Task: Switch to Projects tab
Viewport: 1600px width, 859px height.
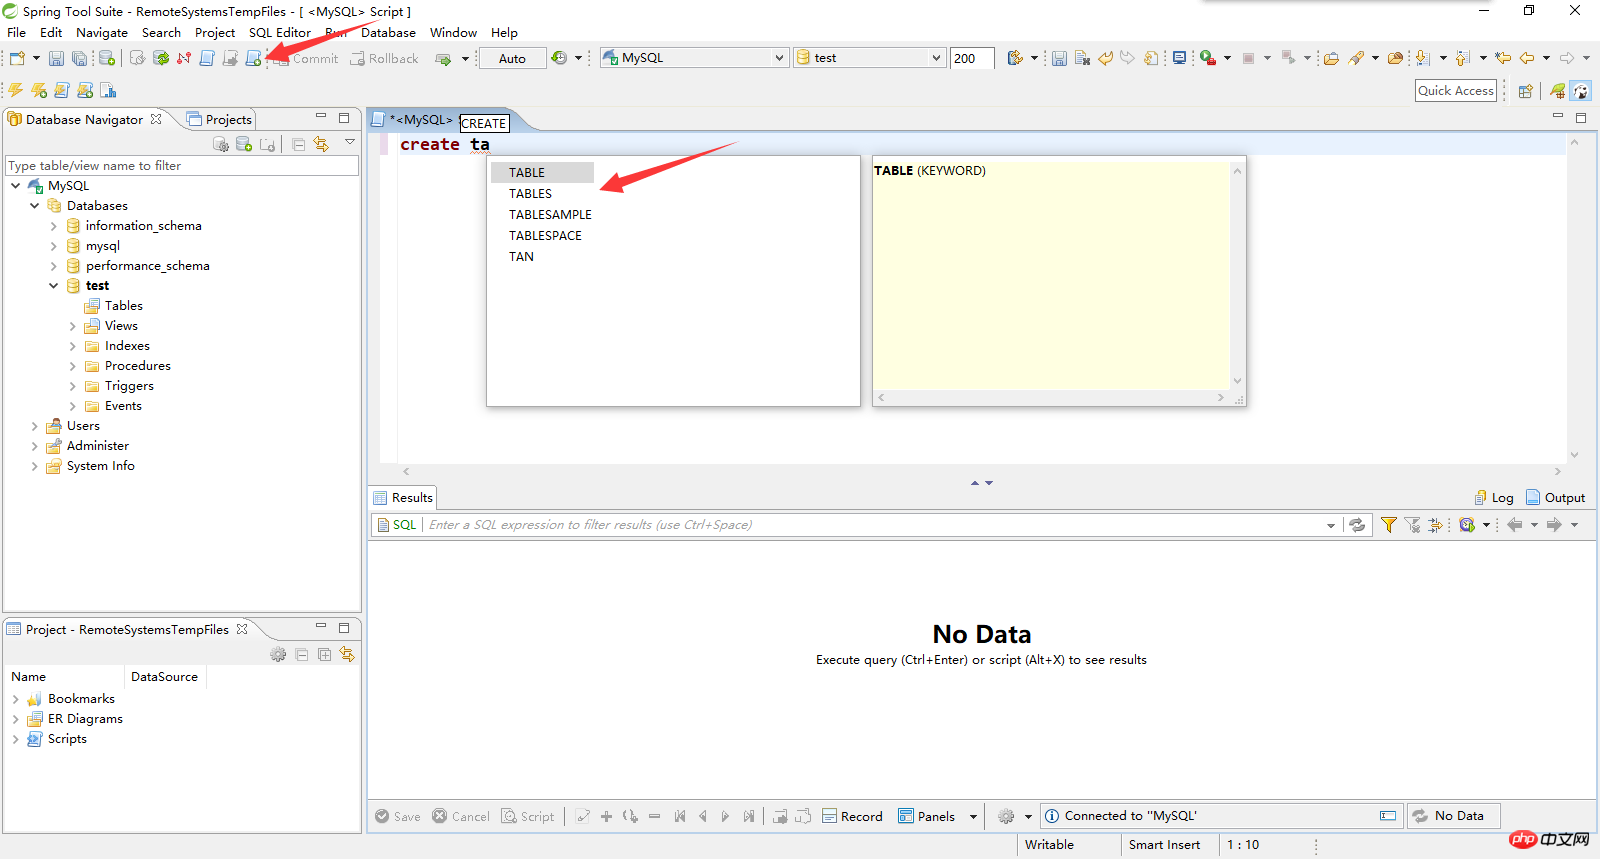Action: pos(220,120)
